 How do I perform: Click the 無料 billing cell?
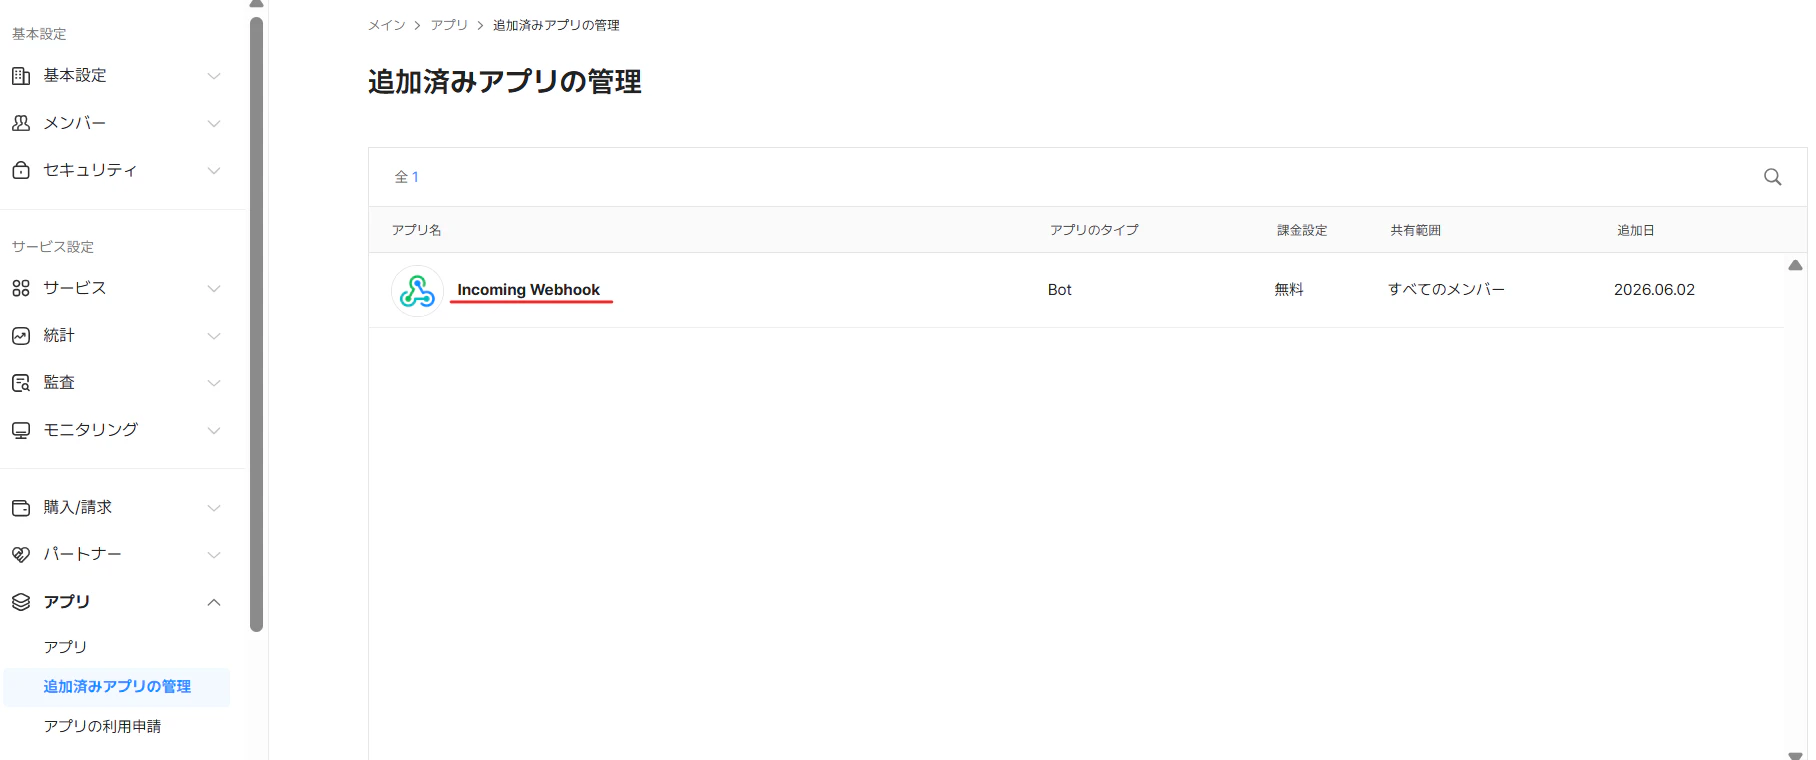1289,290
